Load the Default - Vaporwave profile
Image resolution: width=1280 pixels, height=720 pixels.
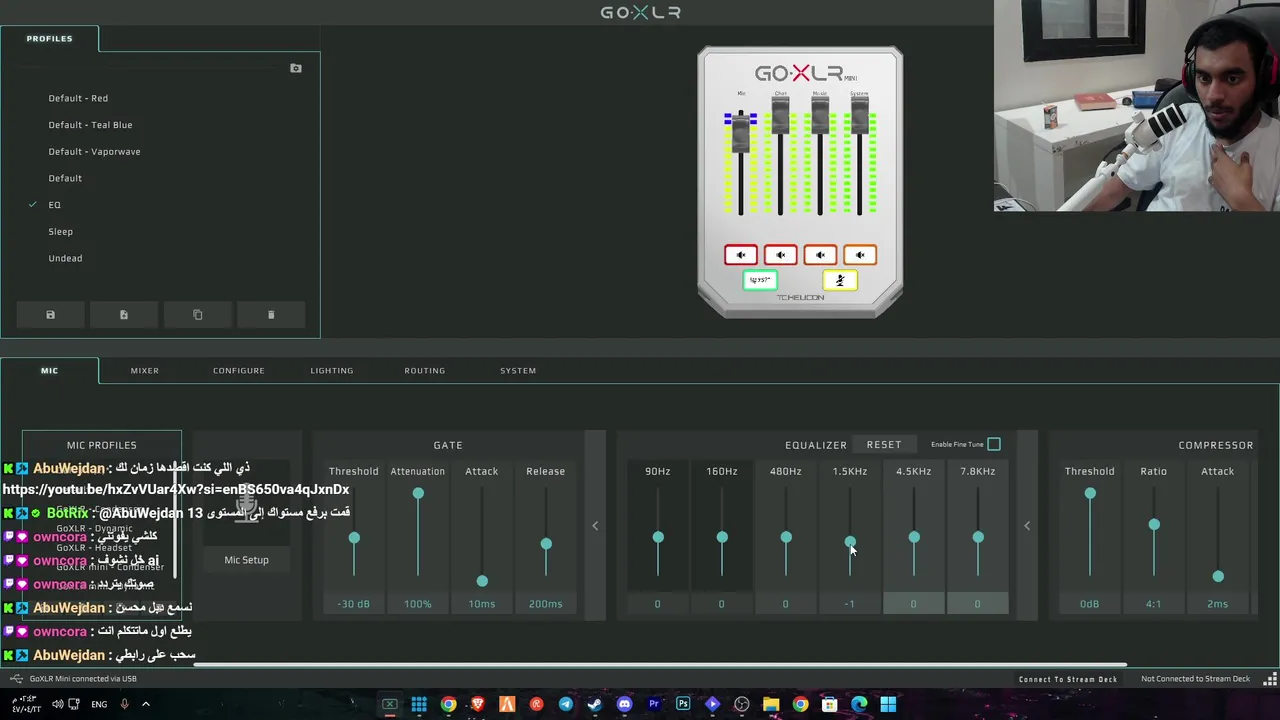(x=94, y=151)
